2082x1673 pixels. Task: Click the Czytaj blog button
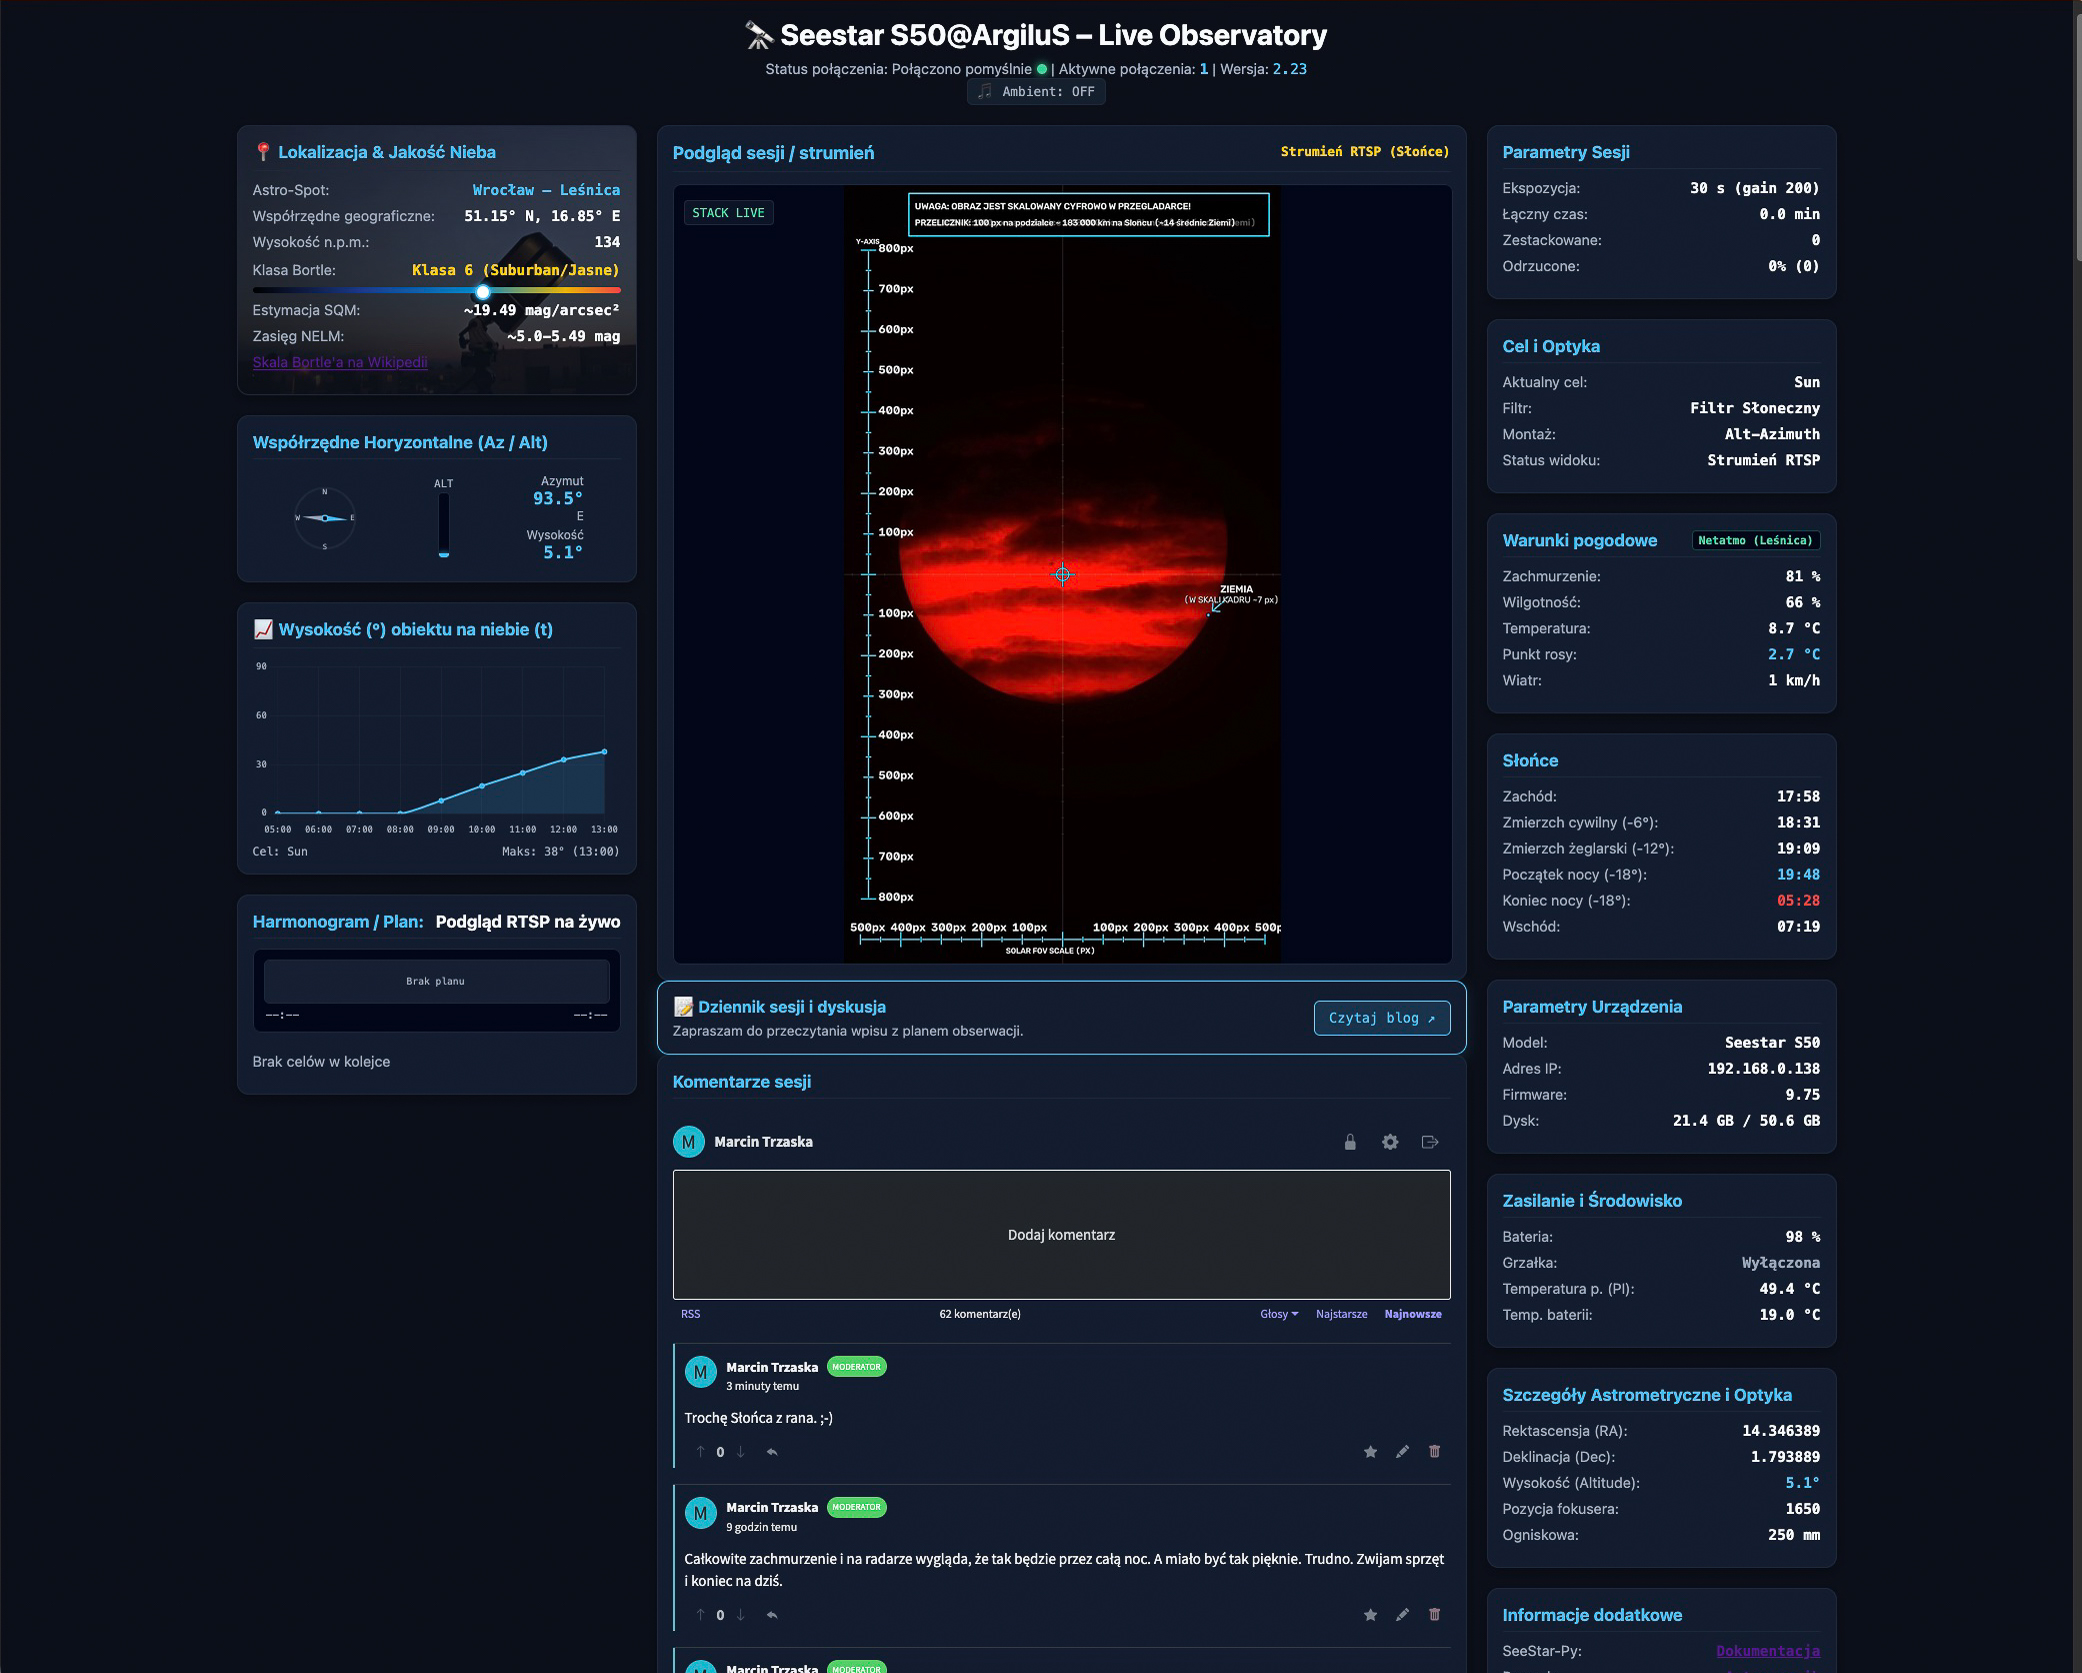click(1382, 1018)
